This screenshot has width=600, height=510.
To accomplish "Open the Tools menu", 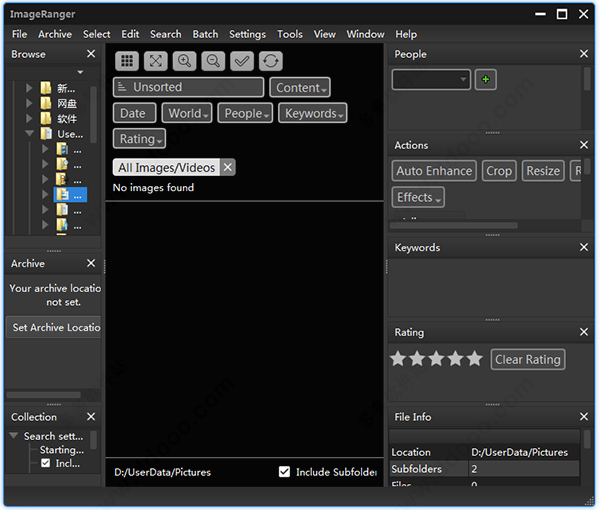I will click(x=290, y=34).
